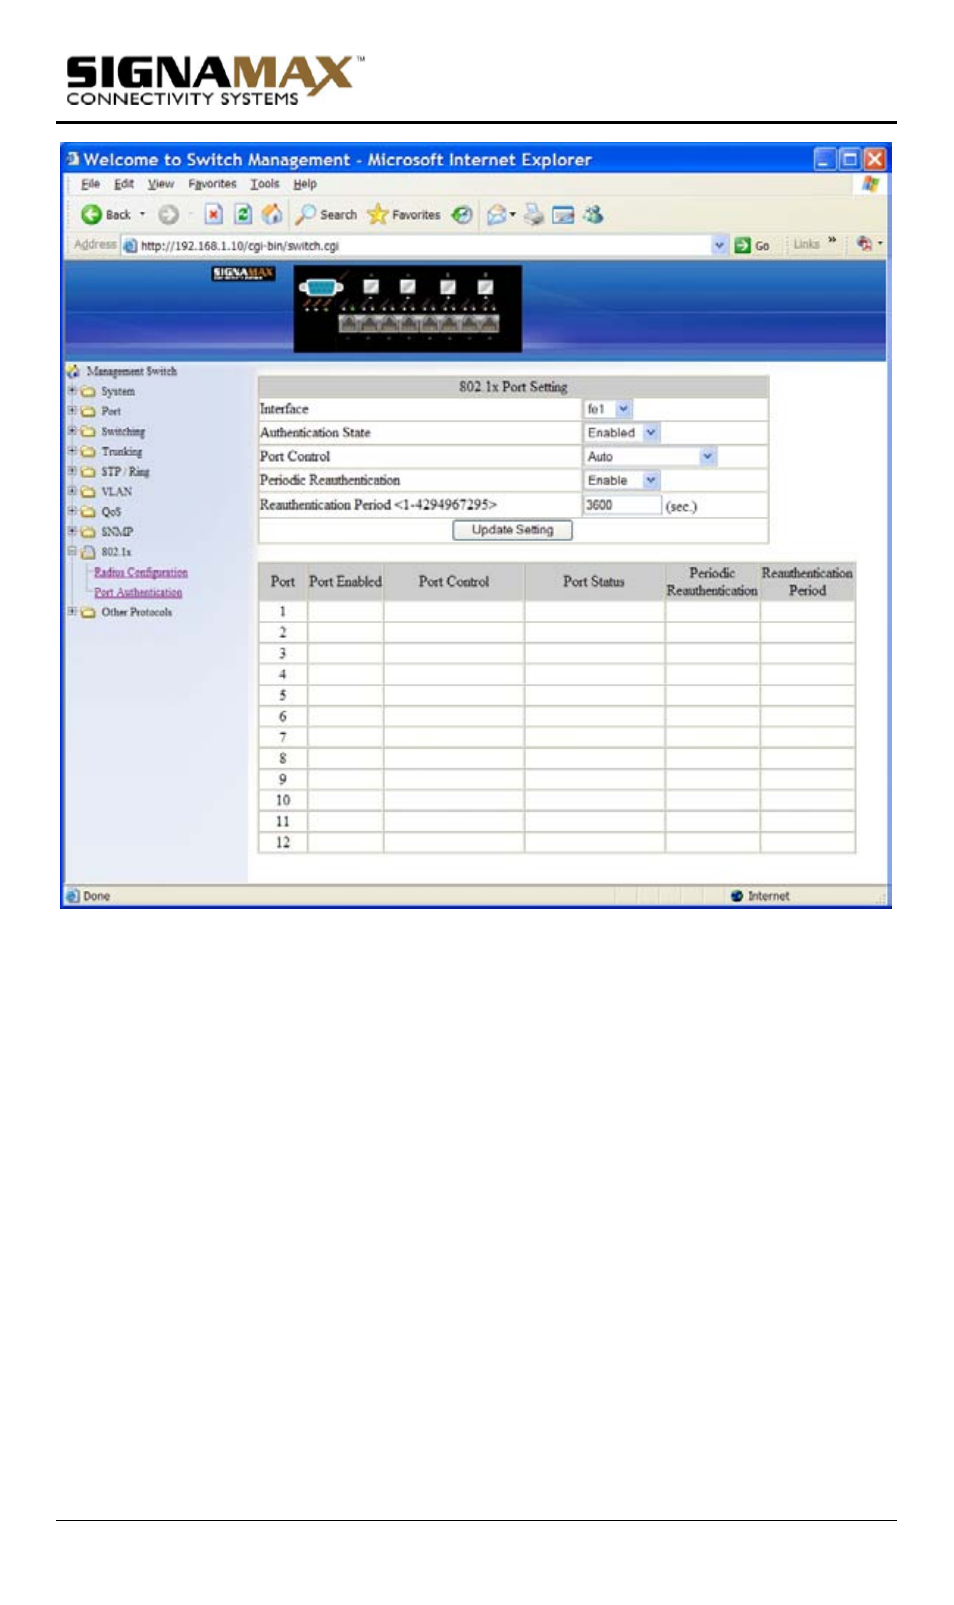This screenshot has height=1605, width=954.
Task: Click the toolbar icon right of Links
Action: coord(865,243)
